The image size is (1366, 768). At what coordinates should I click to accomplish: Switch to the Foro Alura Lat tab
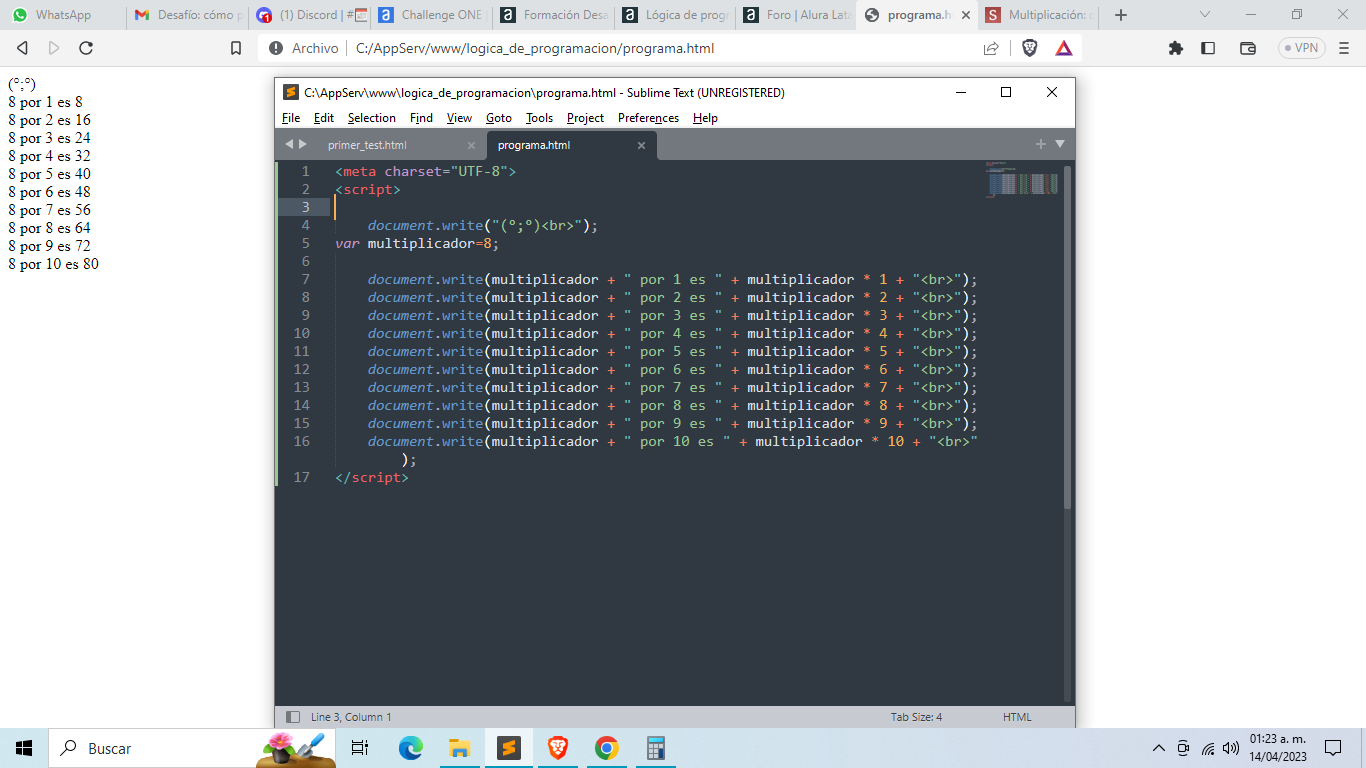pos(797,15)
